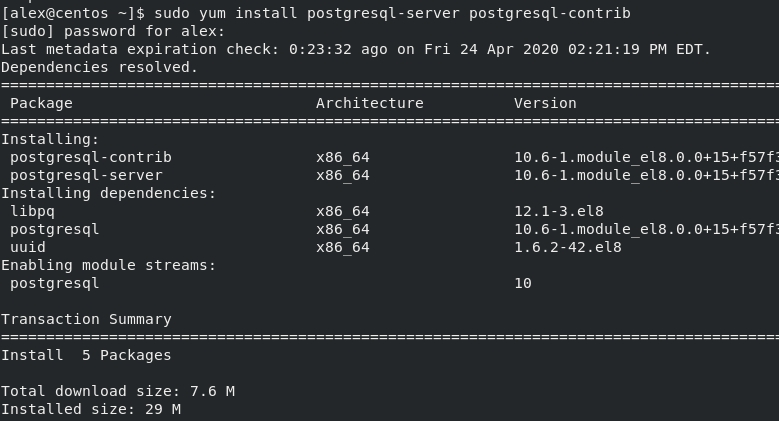Viewport: 779px width, 421px height.
Task: Click the '[sudo] password for alex:' prompt line
Action: (113, 31)
